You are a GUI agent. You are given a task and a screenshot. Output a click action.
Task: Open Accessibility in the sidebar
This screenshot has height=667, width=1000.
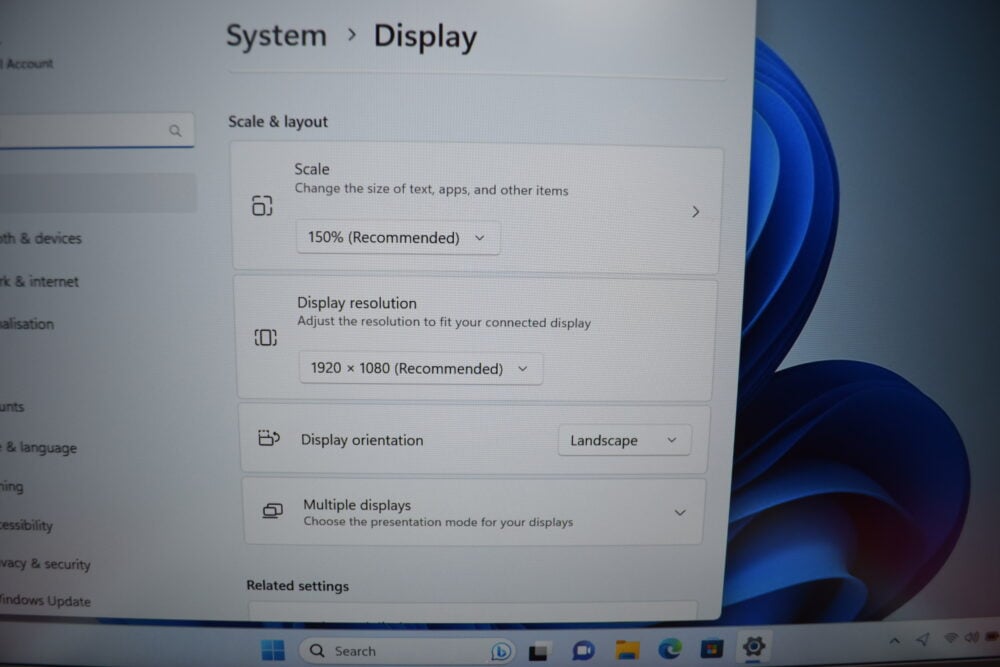(26, 525)
